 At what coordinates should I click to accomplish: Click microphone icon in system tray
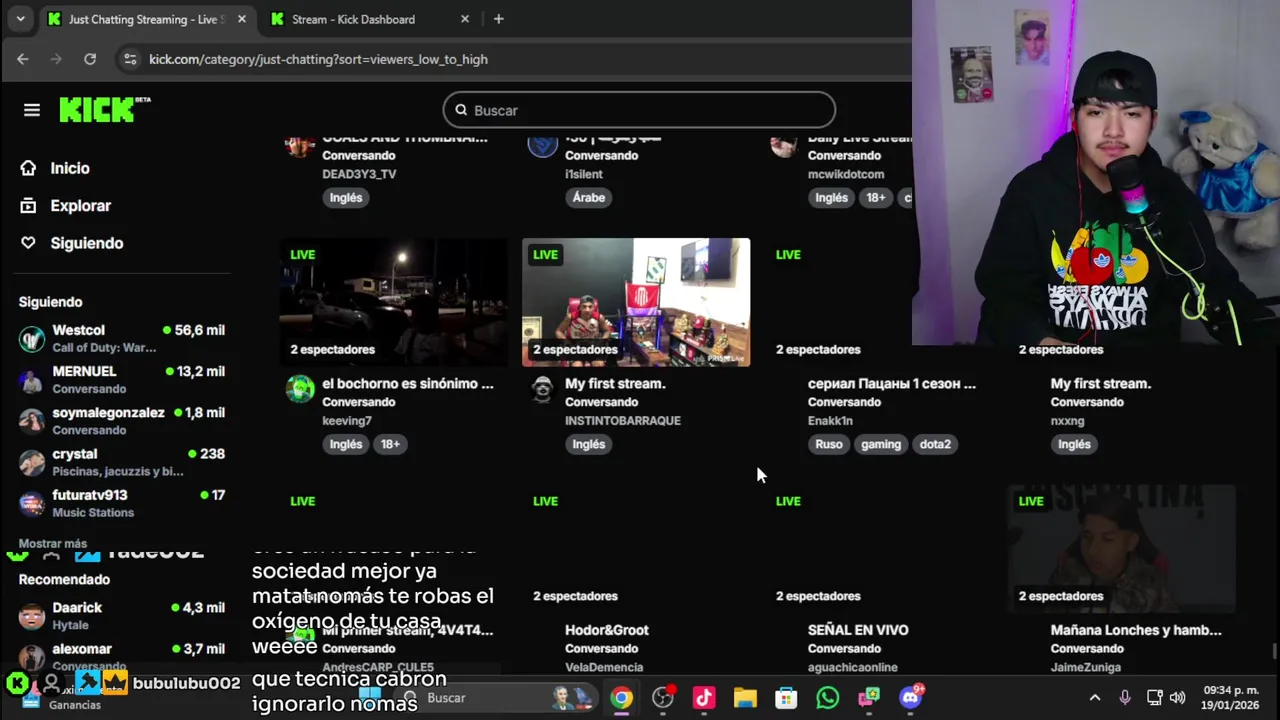click(1125, 698)
